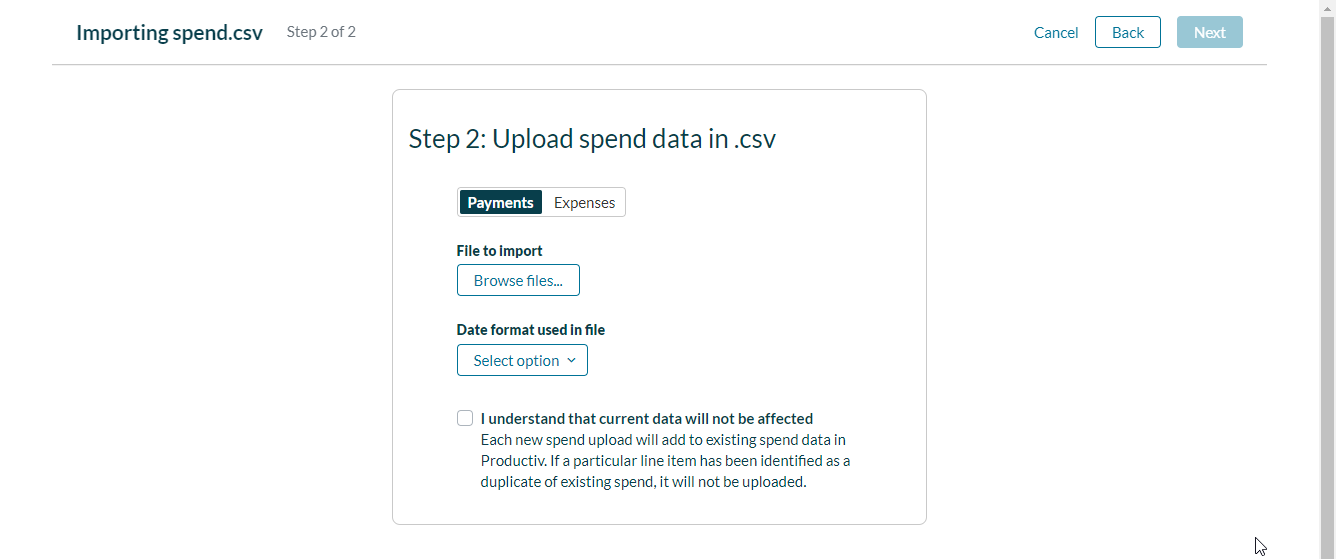
Task: Click the 'Date format used in file' label
Action: tap(531, 330)
